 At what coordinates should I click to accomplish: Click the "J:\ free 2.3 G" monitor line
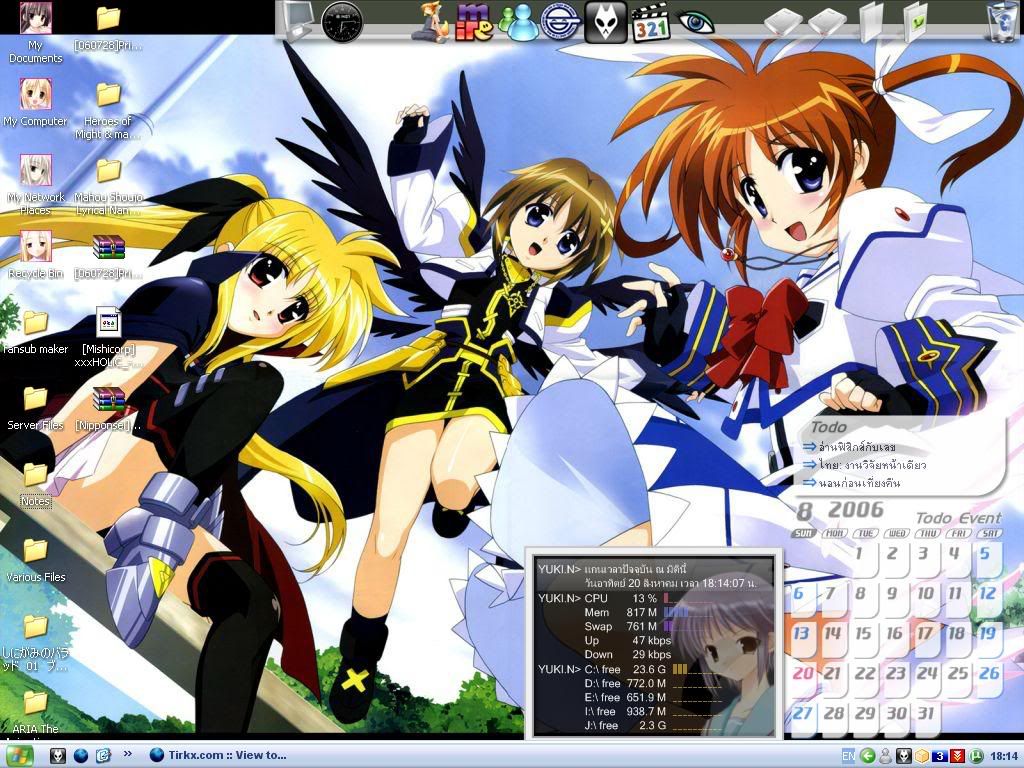pos(625,726)
